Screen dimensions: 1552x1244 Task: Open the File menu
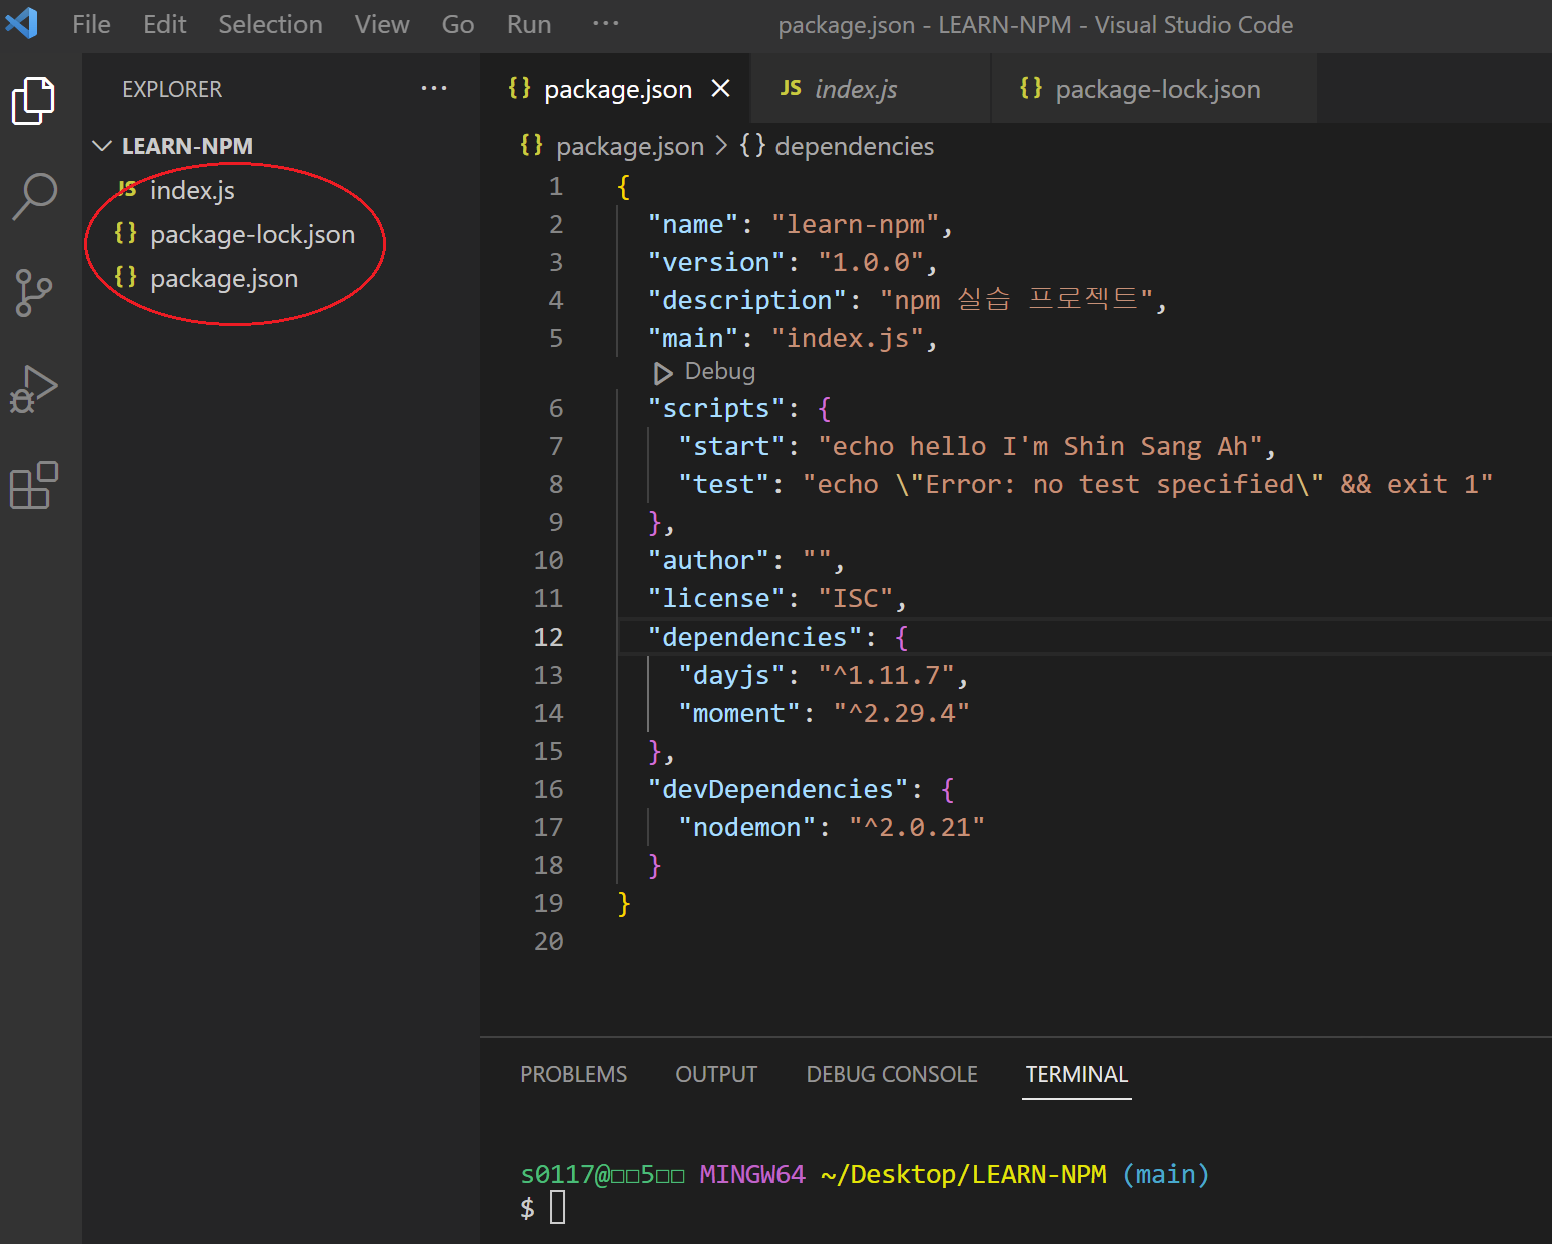click(91, 24)
